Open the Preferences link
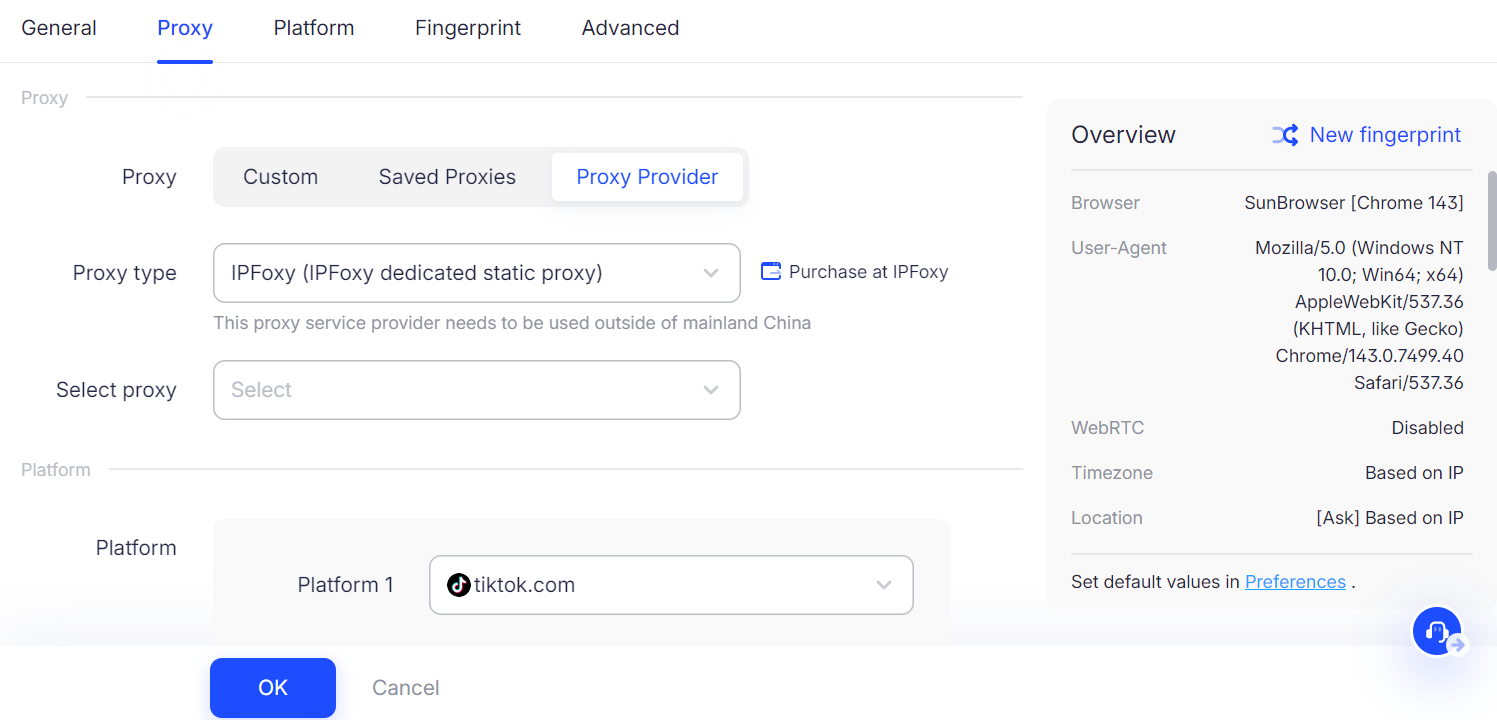 [1295, 582]
